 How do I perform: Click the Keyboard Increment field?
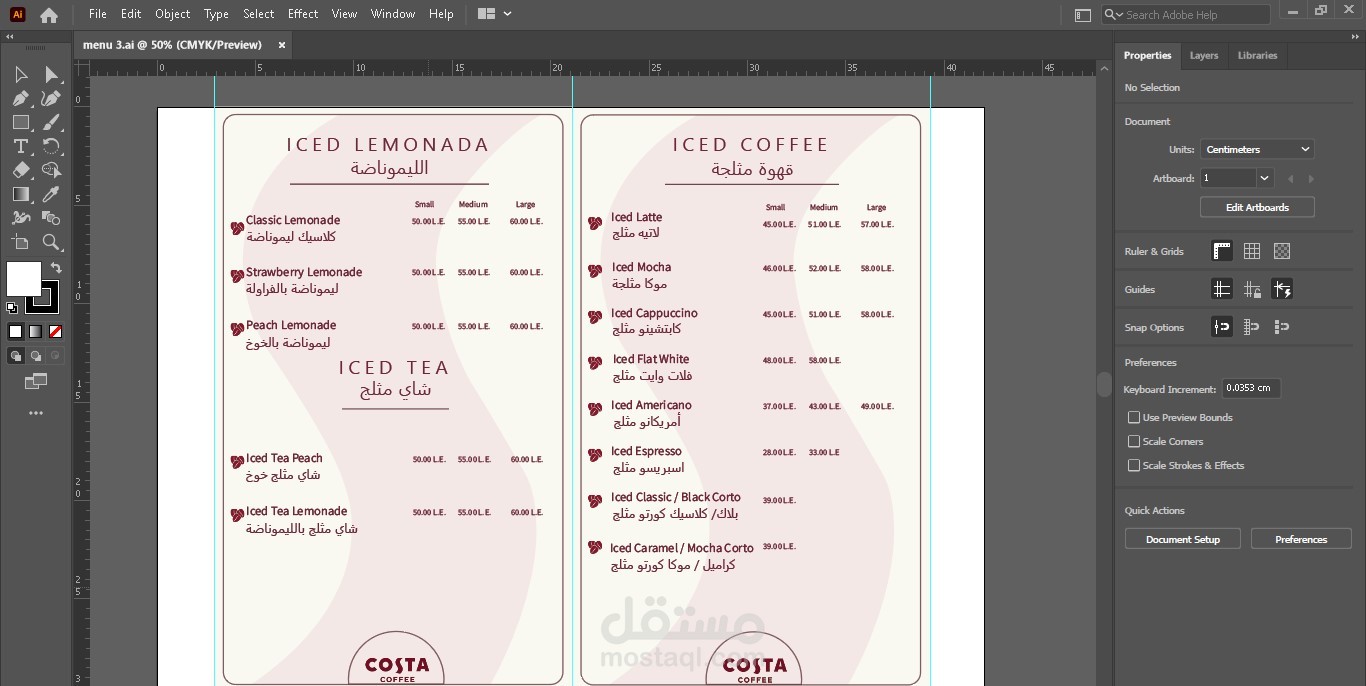(x=1251, y=388)
